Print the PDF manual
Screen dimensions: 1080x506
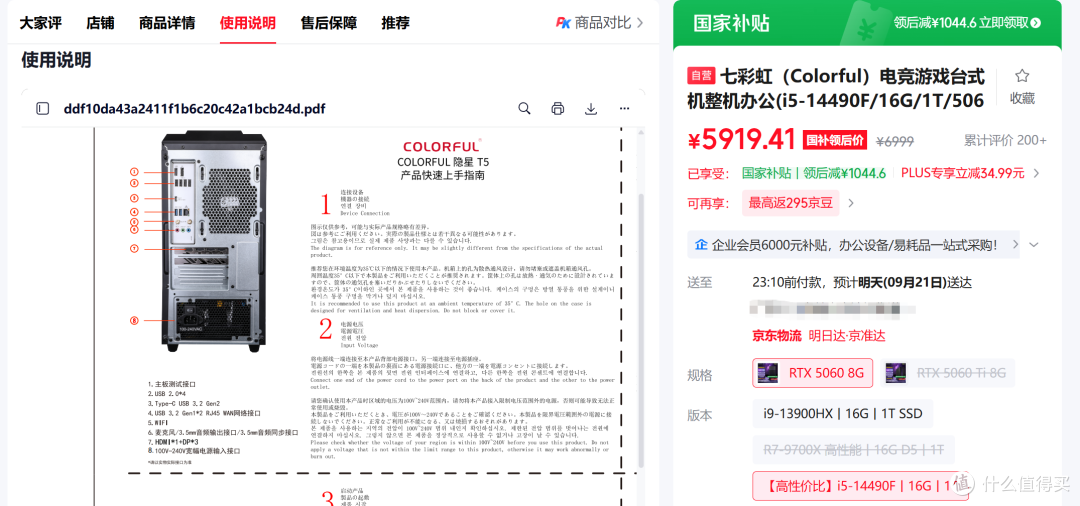click(557, 108)
